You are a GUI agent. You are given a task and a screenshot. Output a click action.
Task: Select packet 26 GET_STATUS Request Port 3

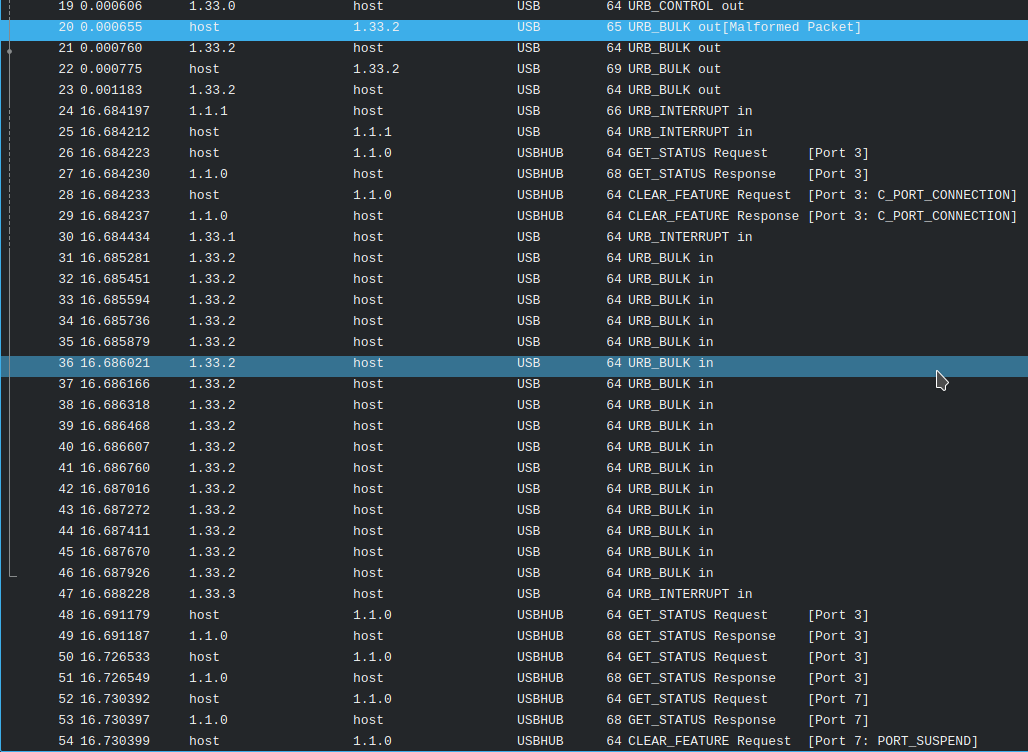[500, 153]
